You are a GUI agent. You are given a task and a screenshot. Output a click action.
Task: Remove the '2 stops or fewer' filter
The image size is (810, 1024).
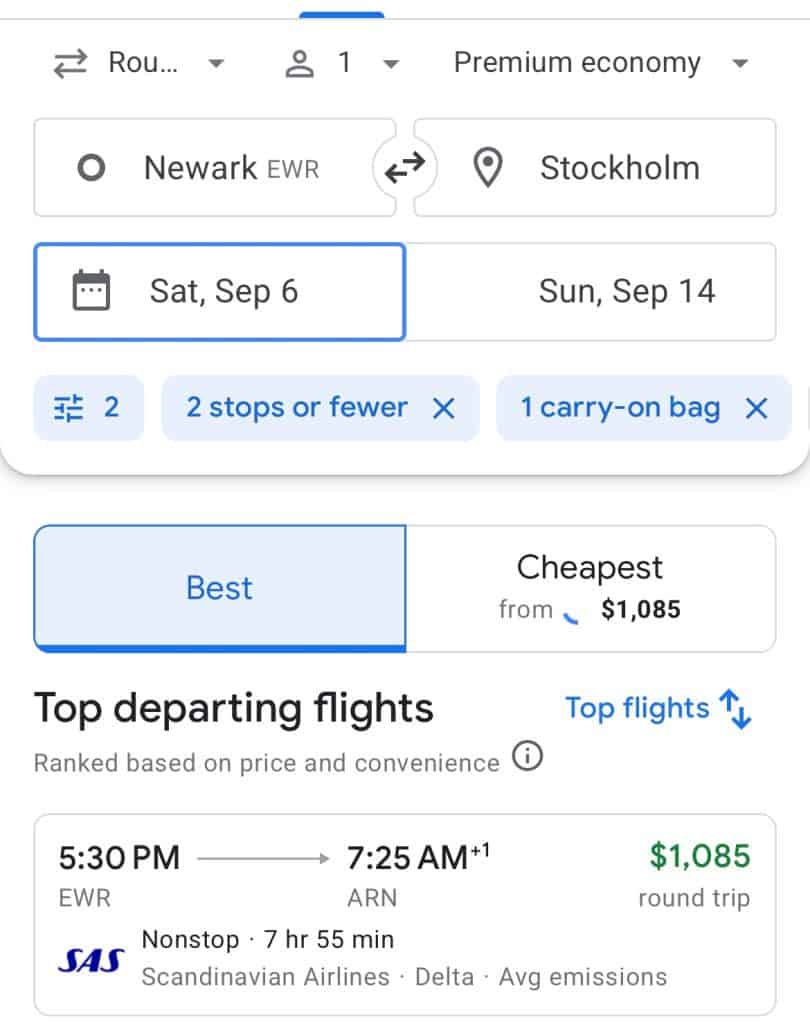(x=443, y=408)
